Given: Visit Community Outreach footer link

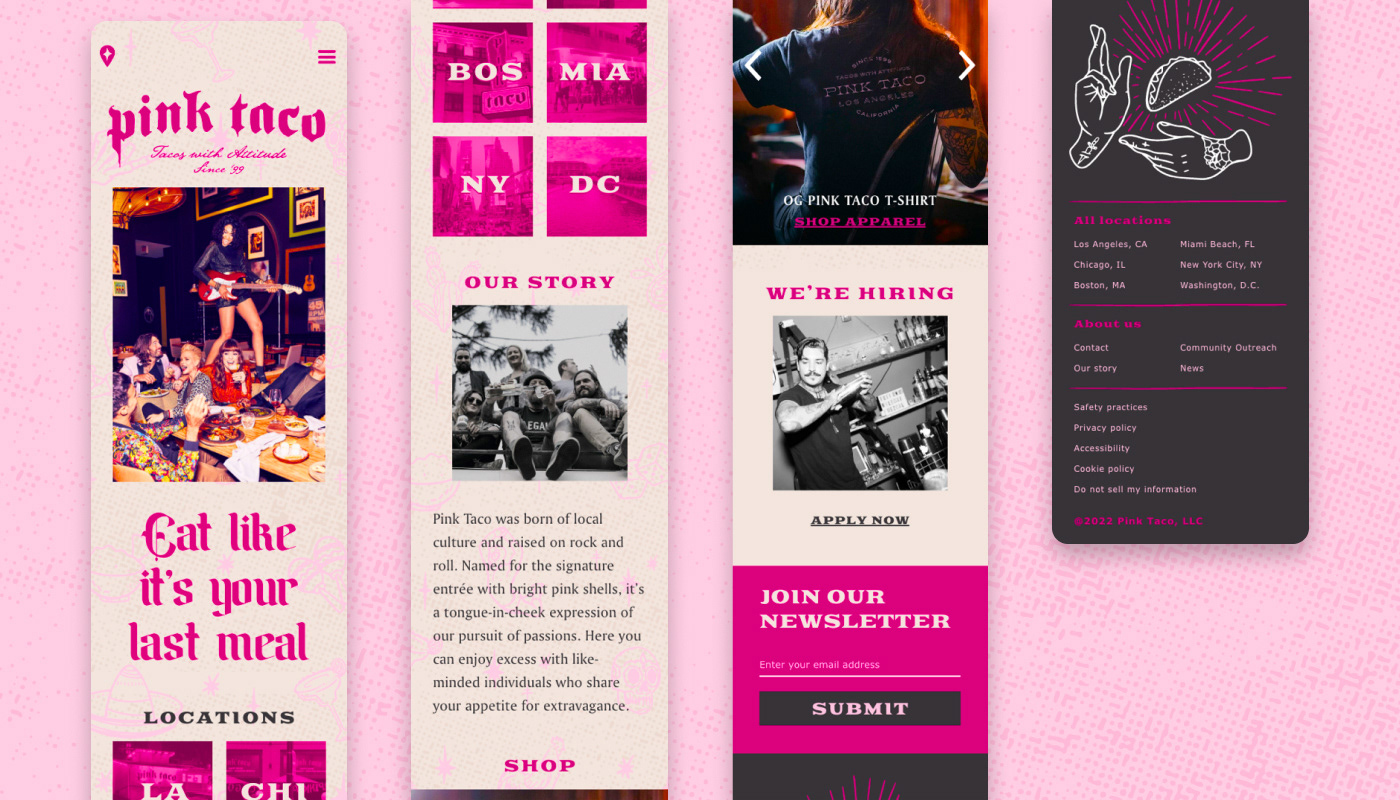Looking at the screenshot, I should (1228, 348).
